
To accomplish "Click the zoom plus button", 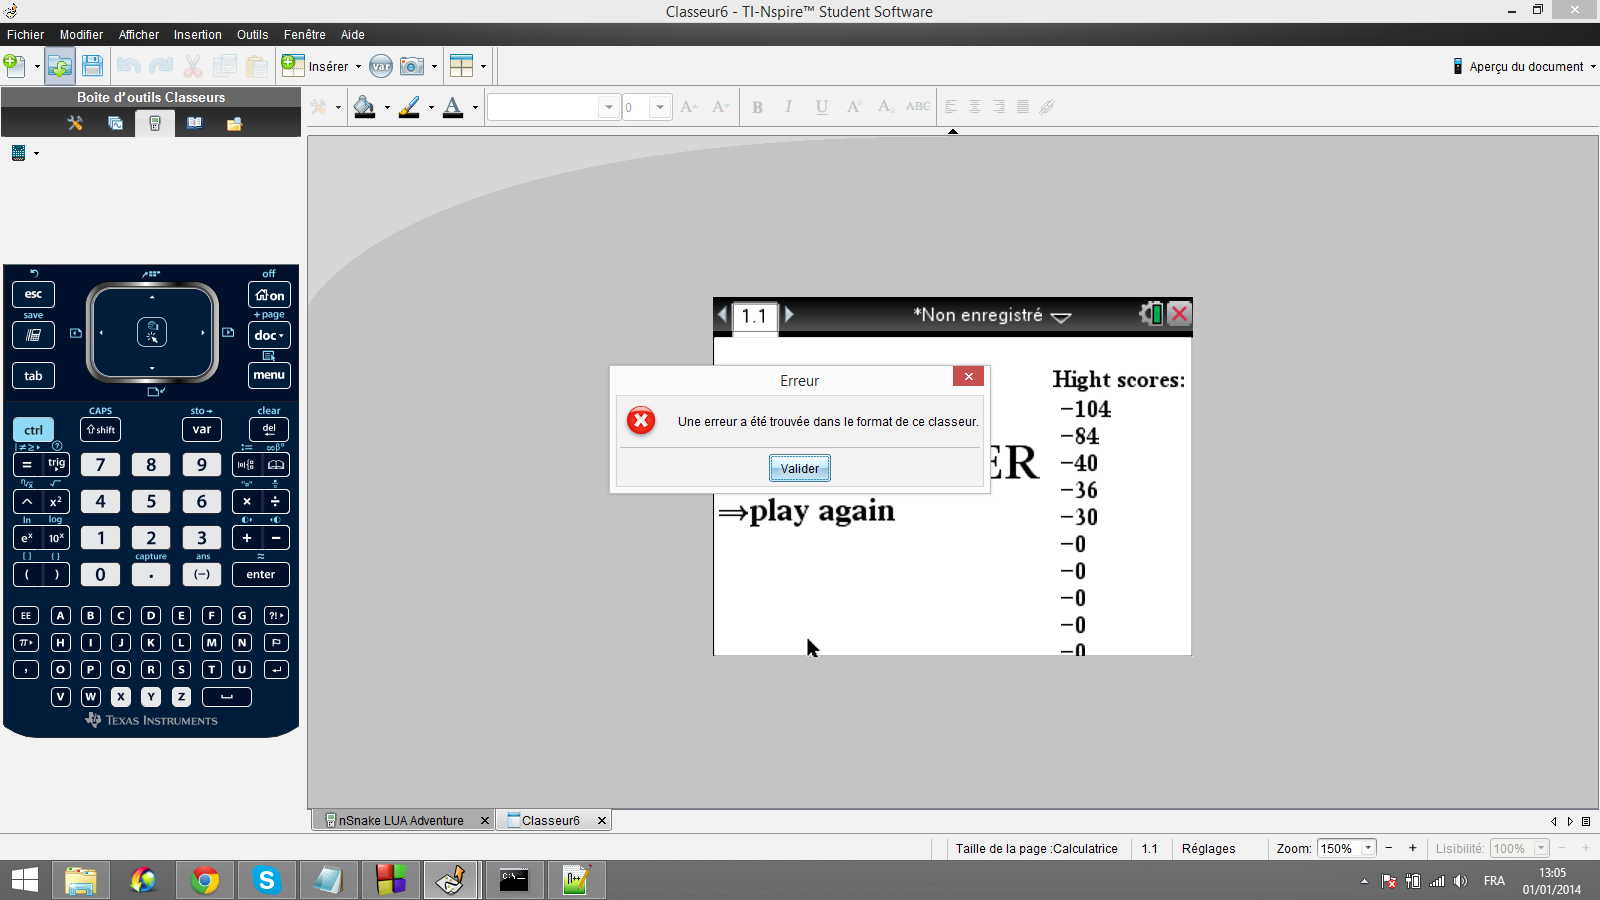I will [1412, 848].
